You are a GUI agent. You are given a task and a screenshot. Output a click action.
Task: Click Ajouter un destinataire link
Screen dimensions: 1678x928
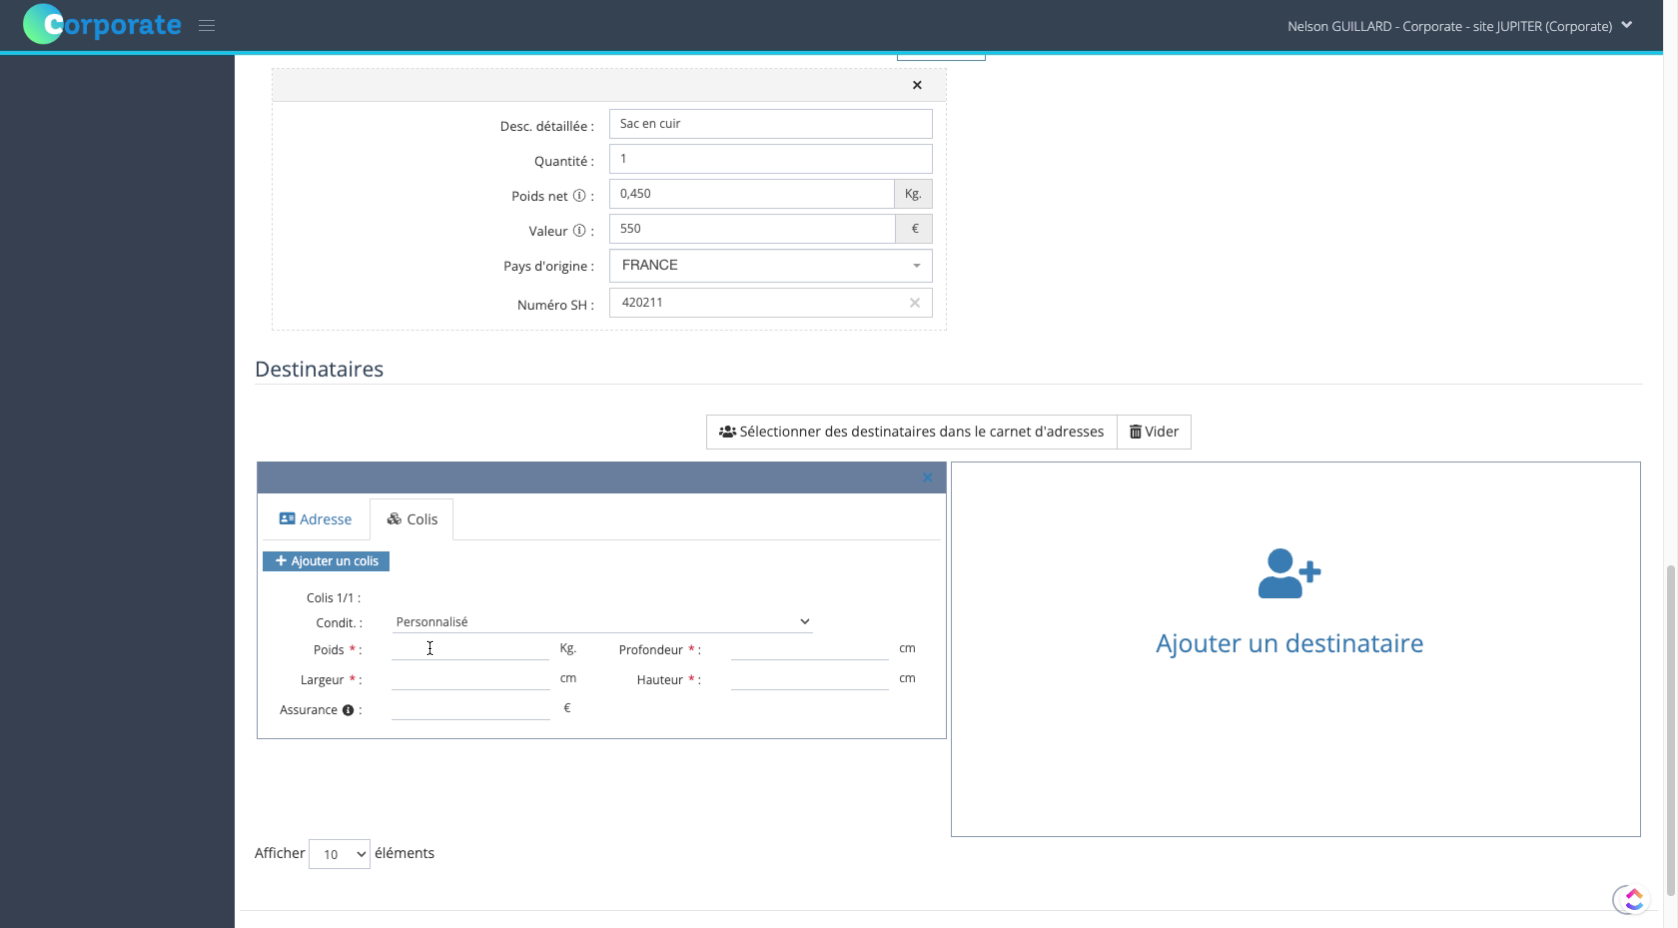tap(1289, 643)
